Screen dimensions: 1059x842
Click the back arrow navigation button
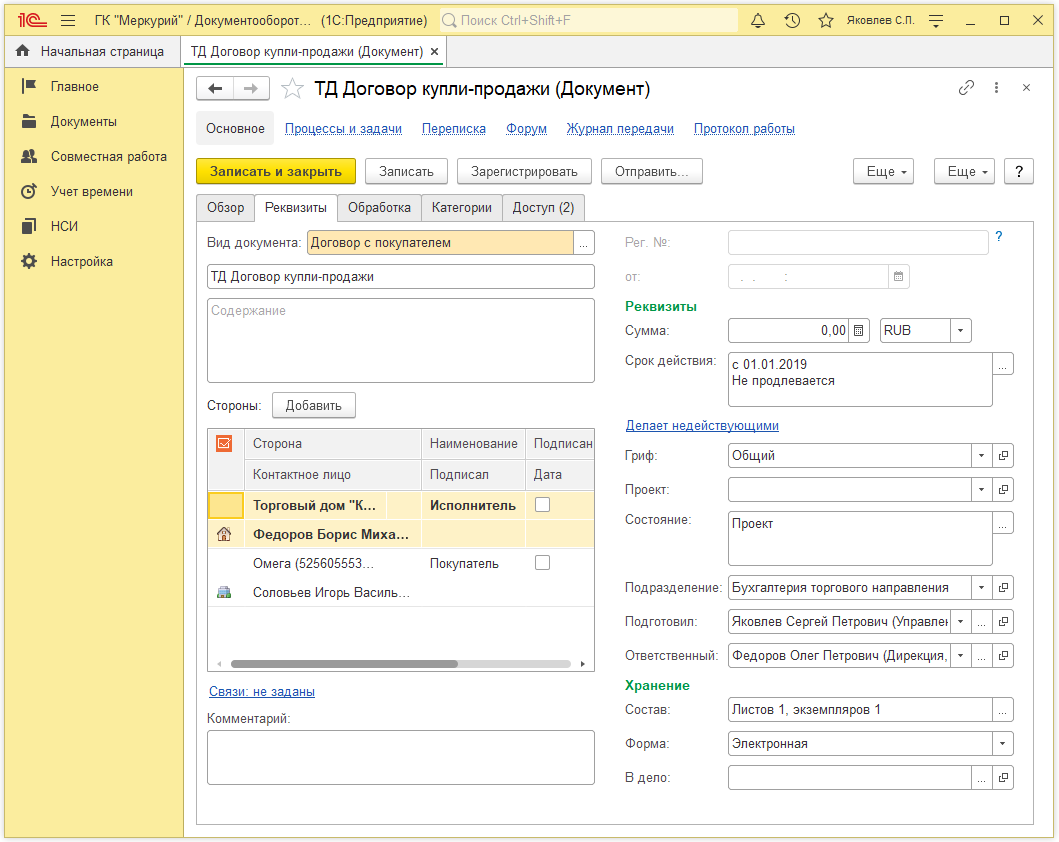tap(215, 89)
